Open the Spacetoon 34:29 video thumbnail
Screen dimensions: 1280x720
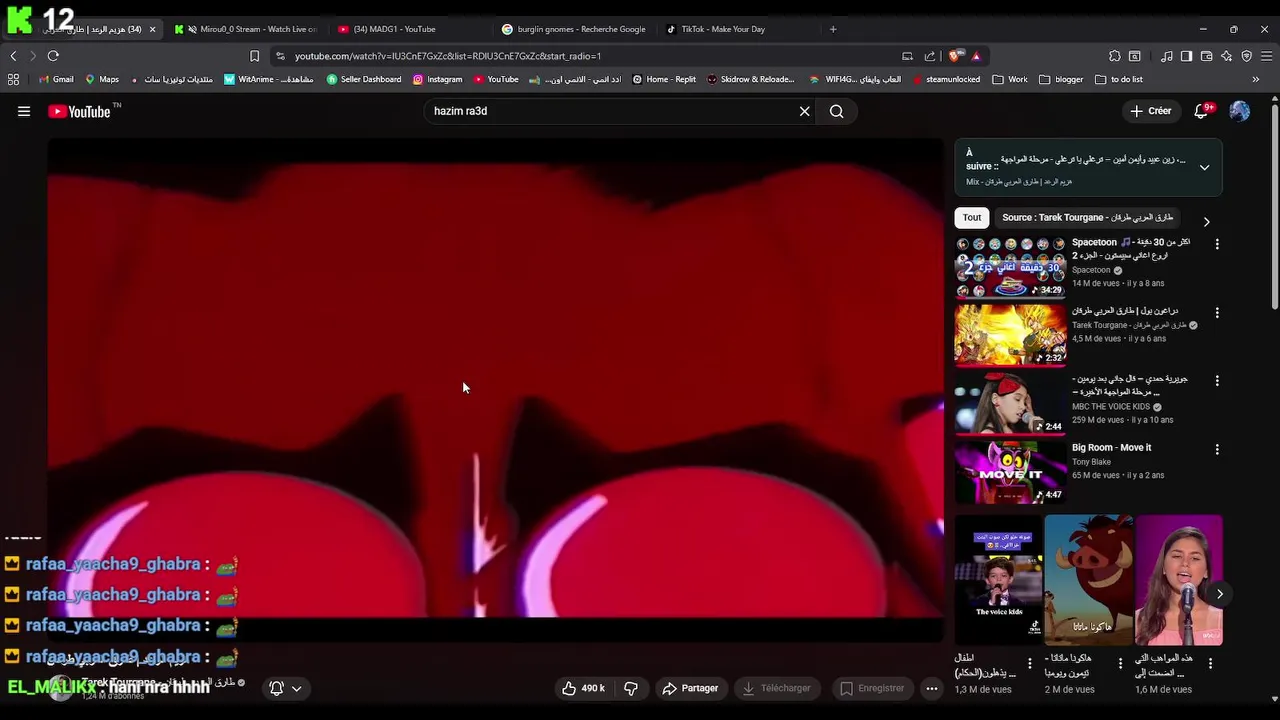[x=1010, y=267]
